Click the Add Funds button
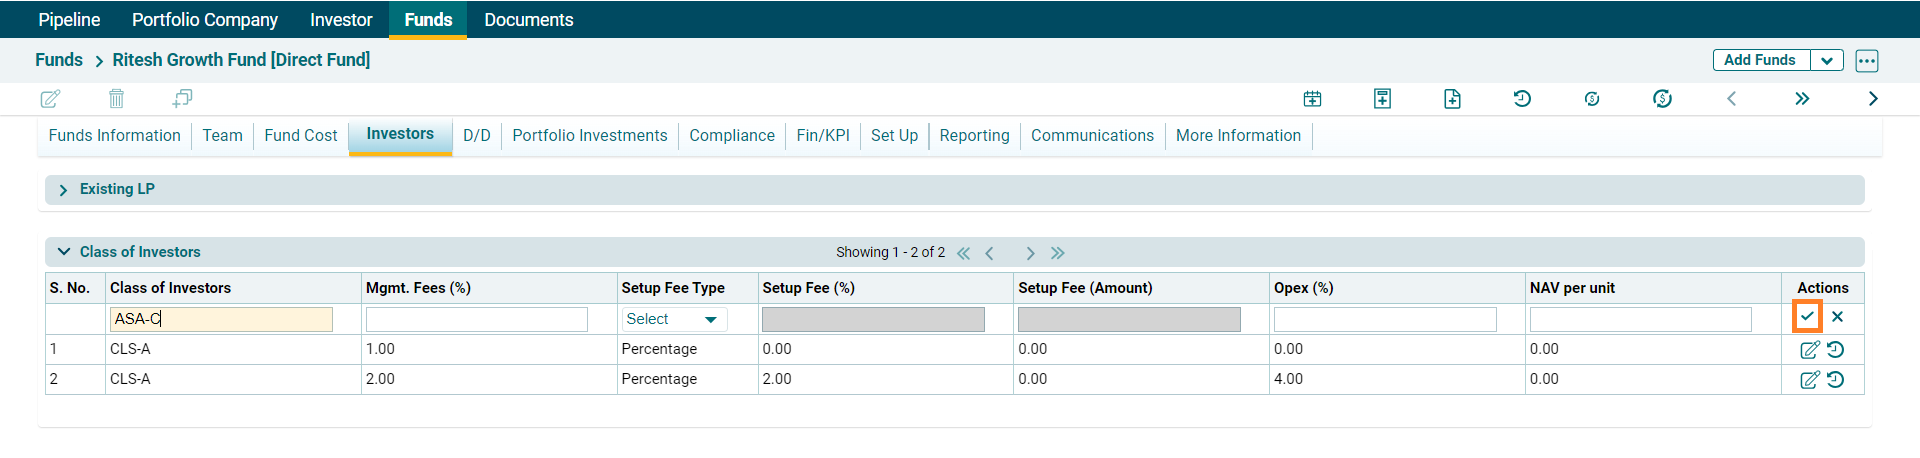 click(1760, 60)
